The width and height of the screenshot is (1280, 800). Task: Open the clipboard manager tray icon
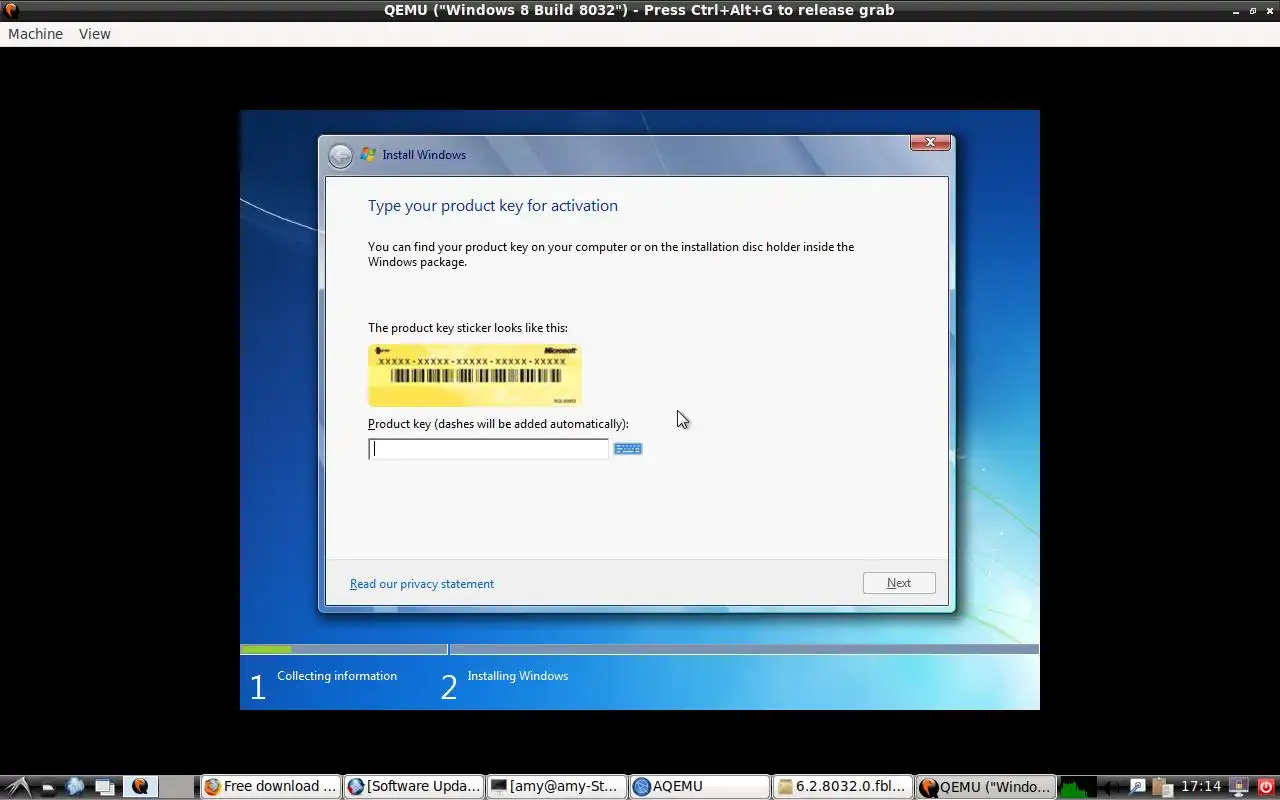[1162, 788]
